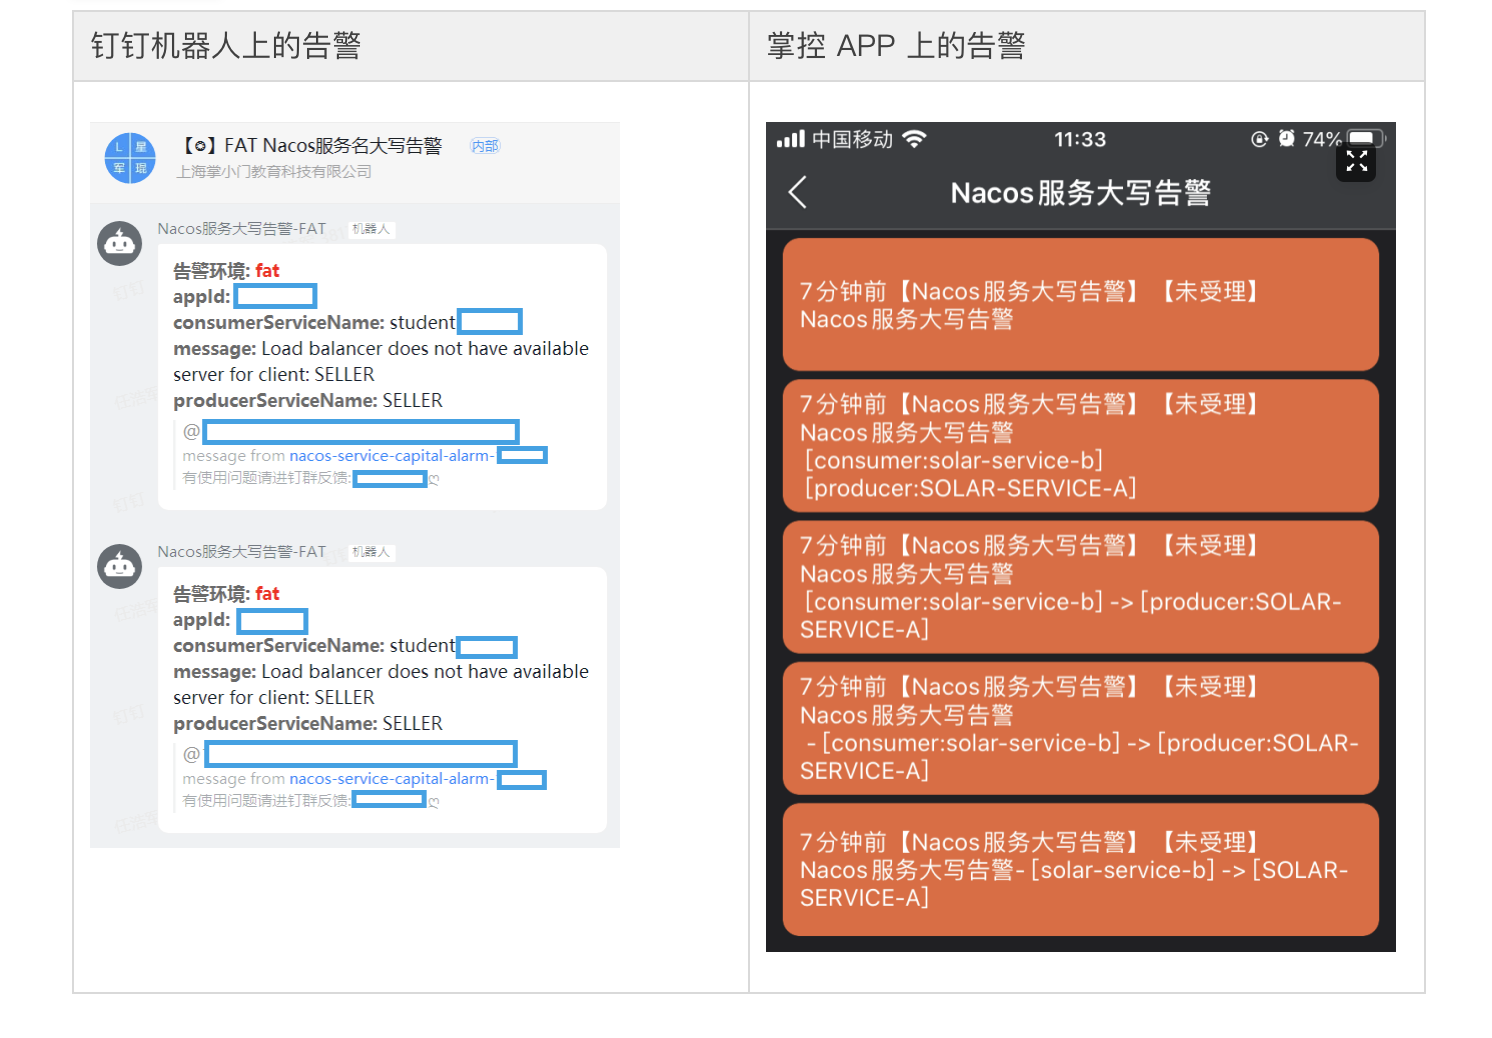Click the 机器人 tag on second message
The width and height of the screenshot is (1492, 1038).
pyautogui.click(x=371, y=552)
